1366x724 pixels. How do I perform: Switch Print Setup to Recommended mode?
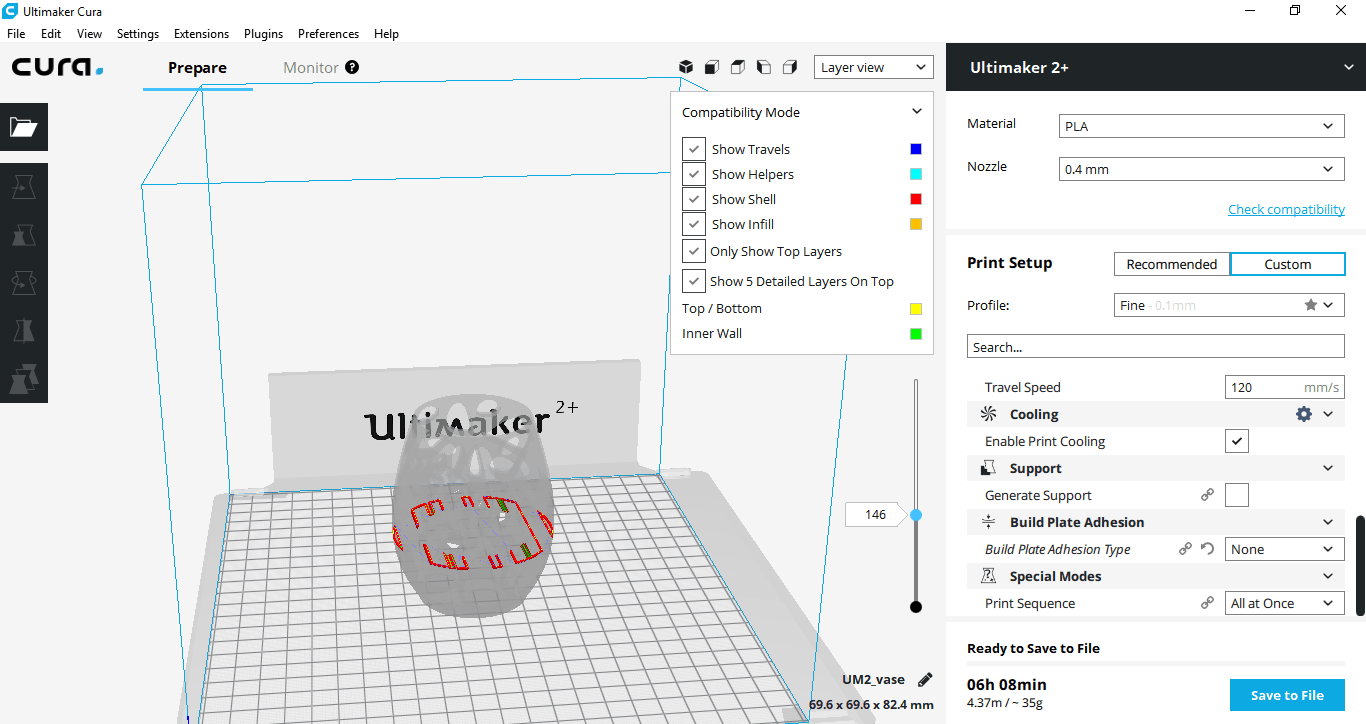tap(1172, 264)
